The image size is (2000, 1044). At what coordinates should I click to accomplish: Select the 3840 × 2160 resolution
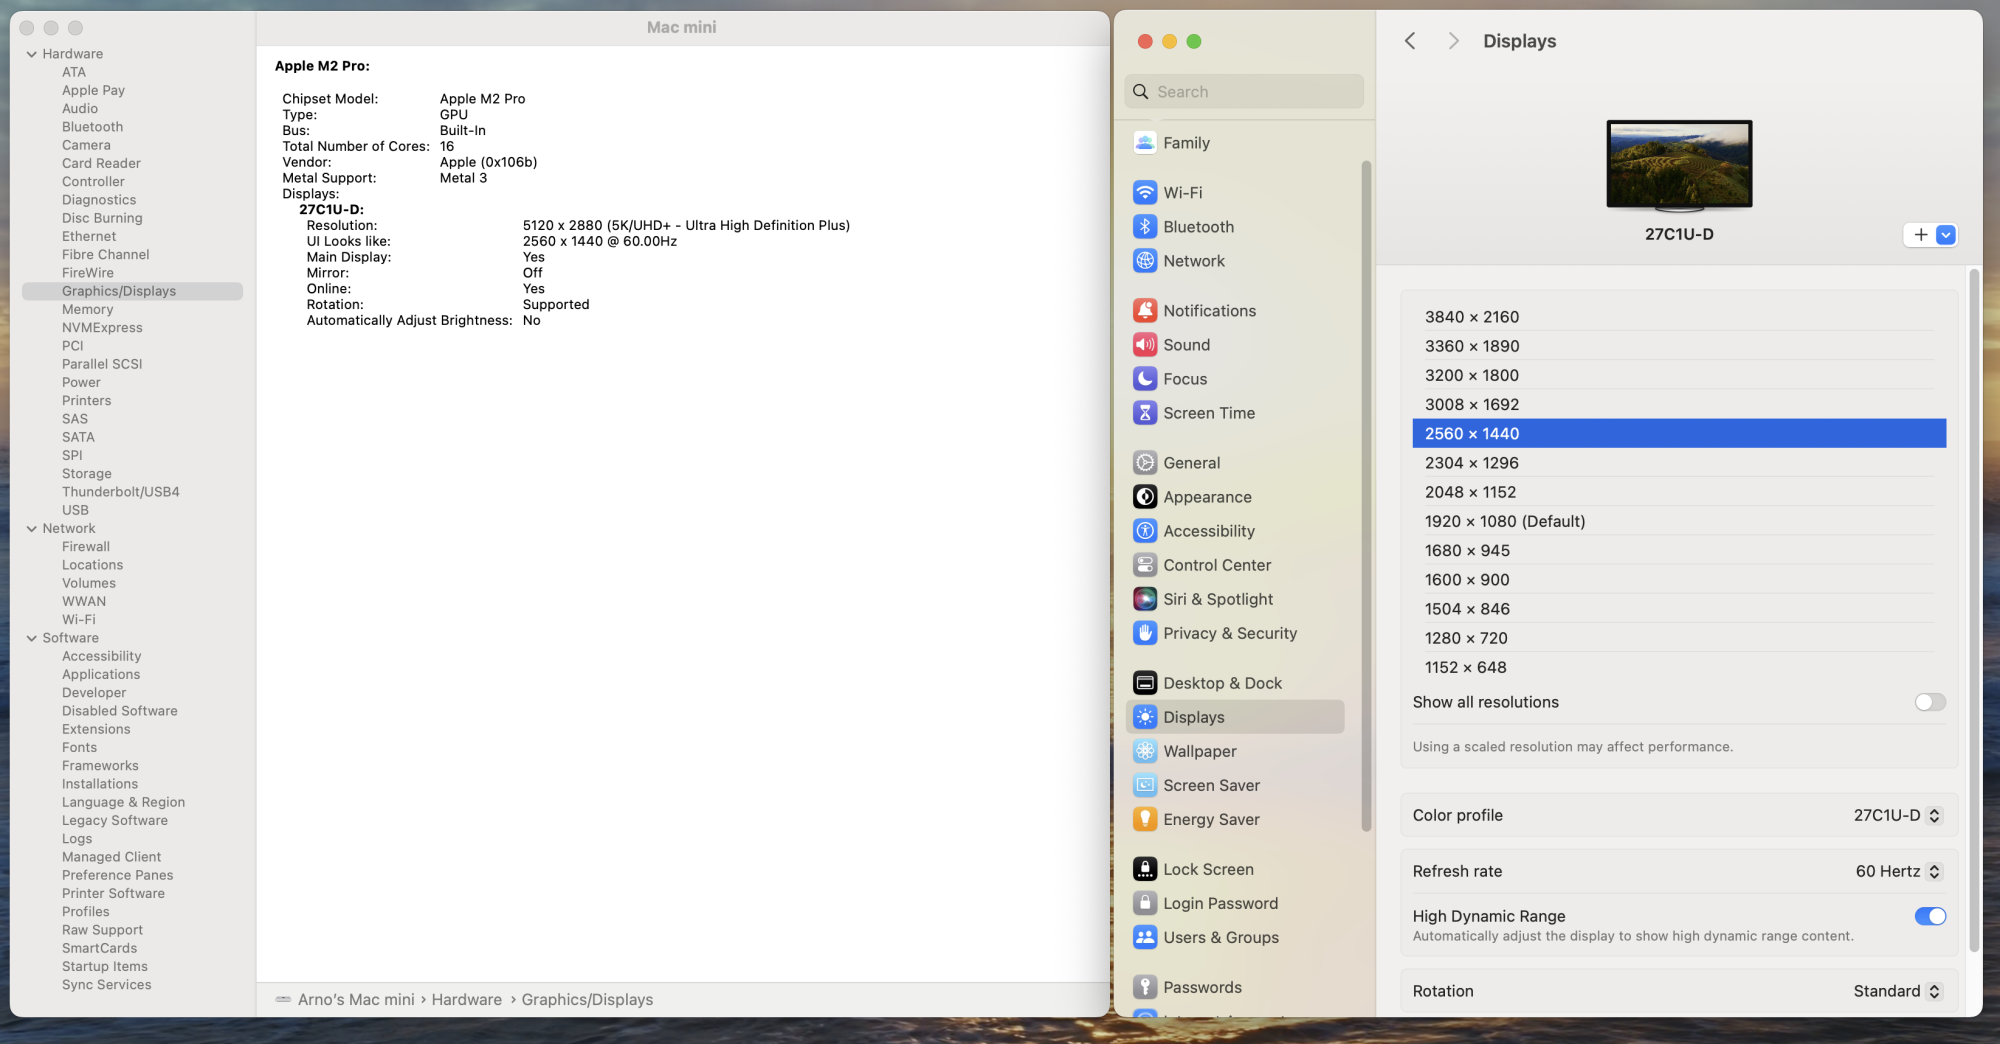[x=1679, y=317]
